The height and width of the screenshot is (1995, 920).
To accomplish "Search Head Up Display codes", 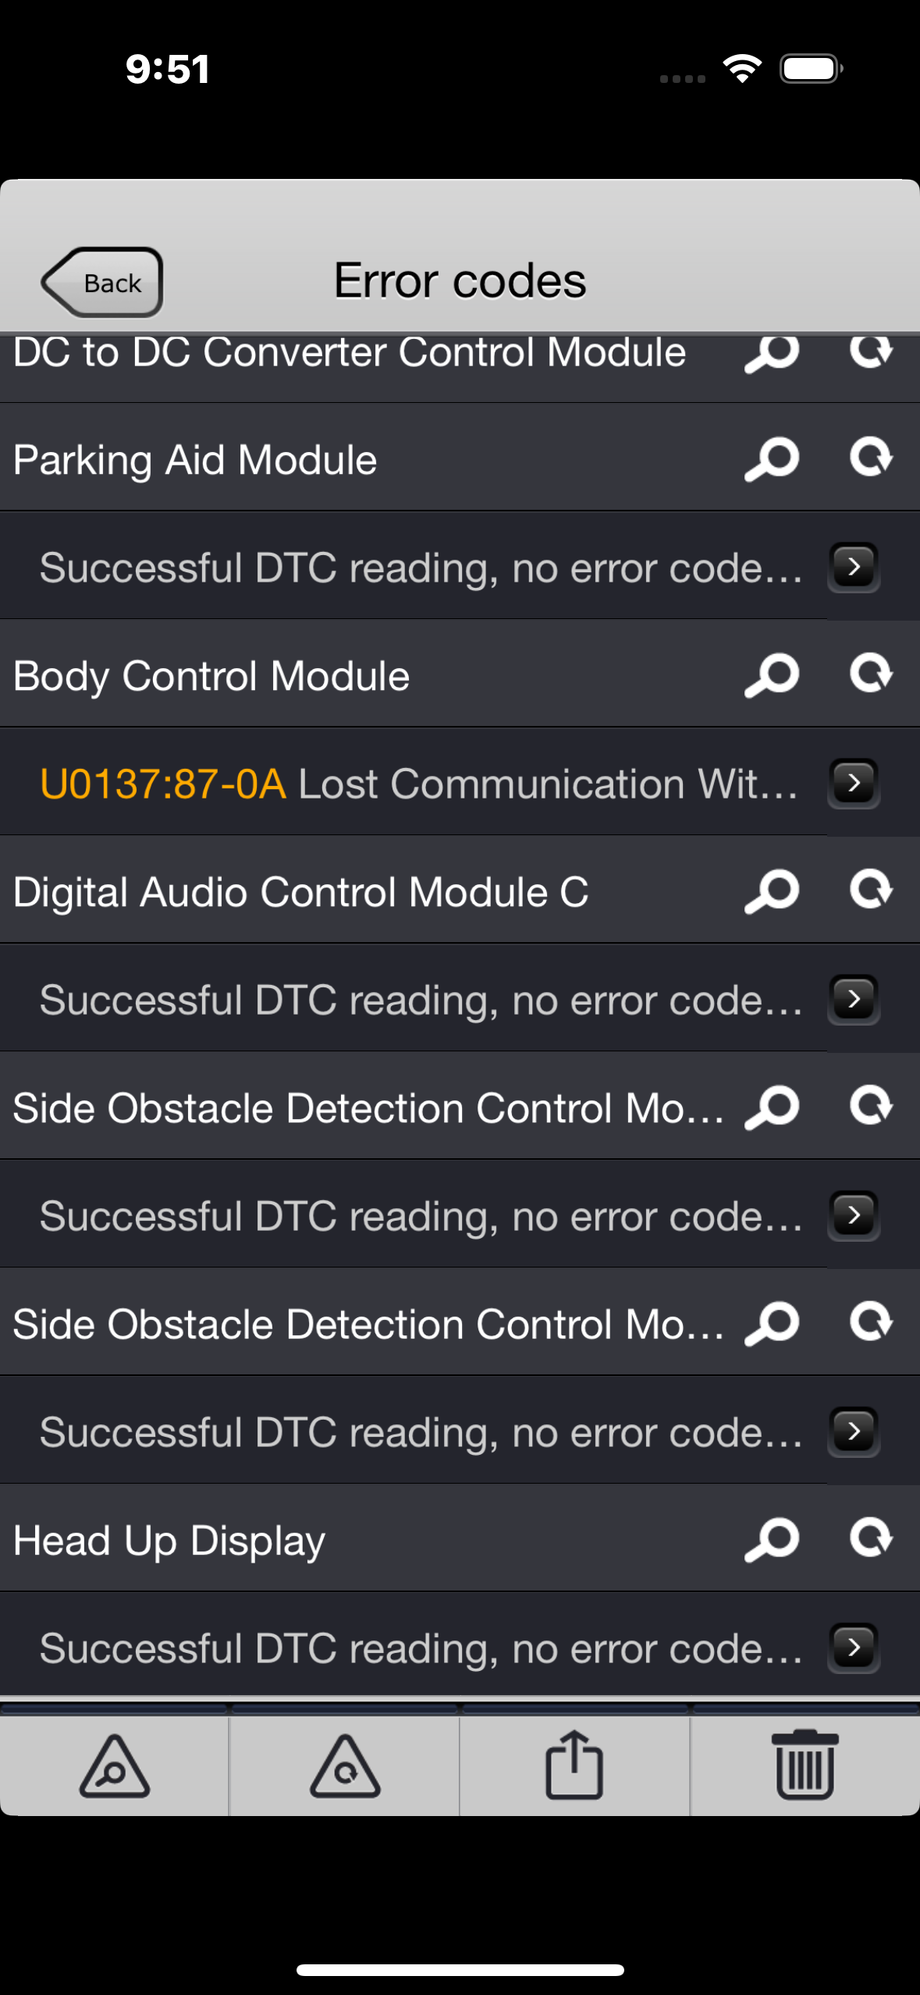I will click(x=772, y=1540).
